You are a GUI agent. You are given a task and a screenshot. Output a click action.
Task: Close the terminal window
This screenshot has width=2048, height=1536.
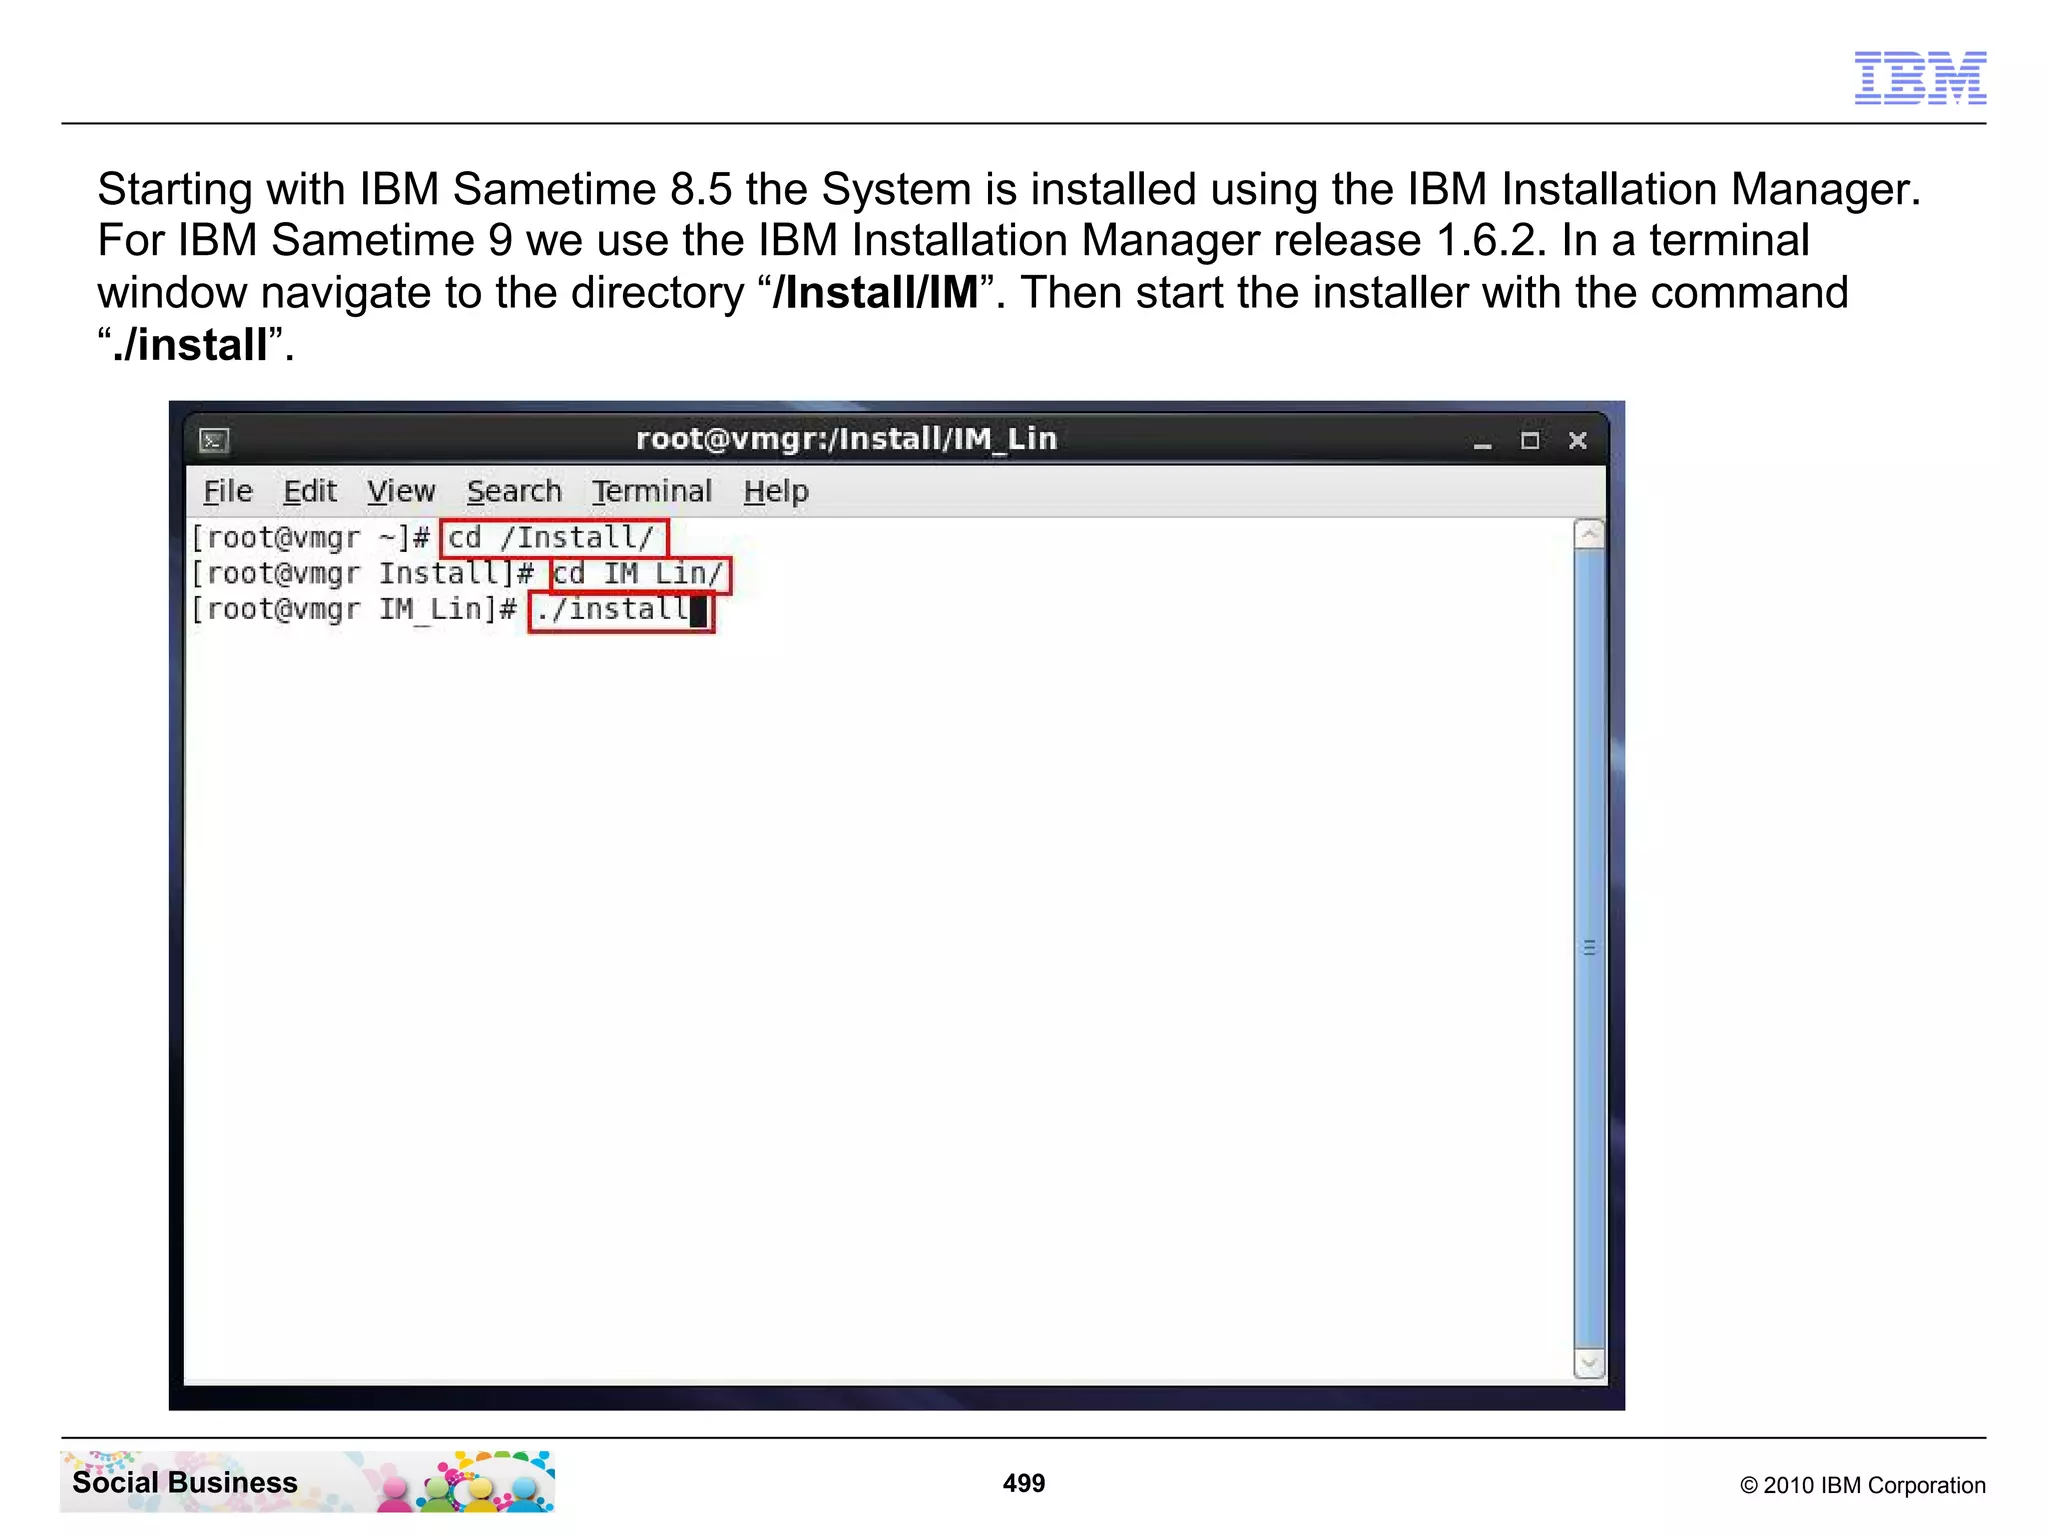click(x=1578, y=441)
